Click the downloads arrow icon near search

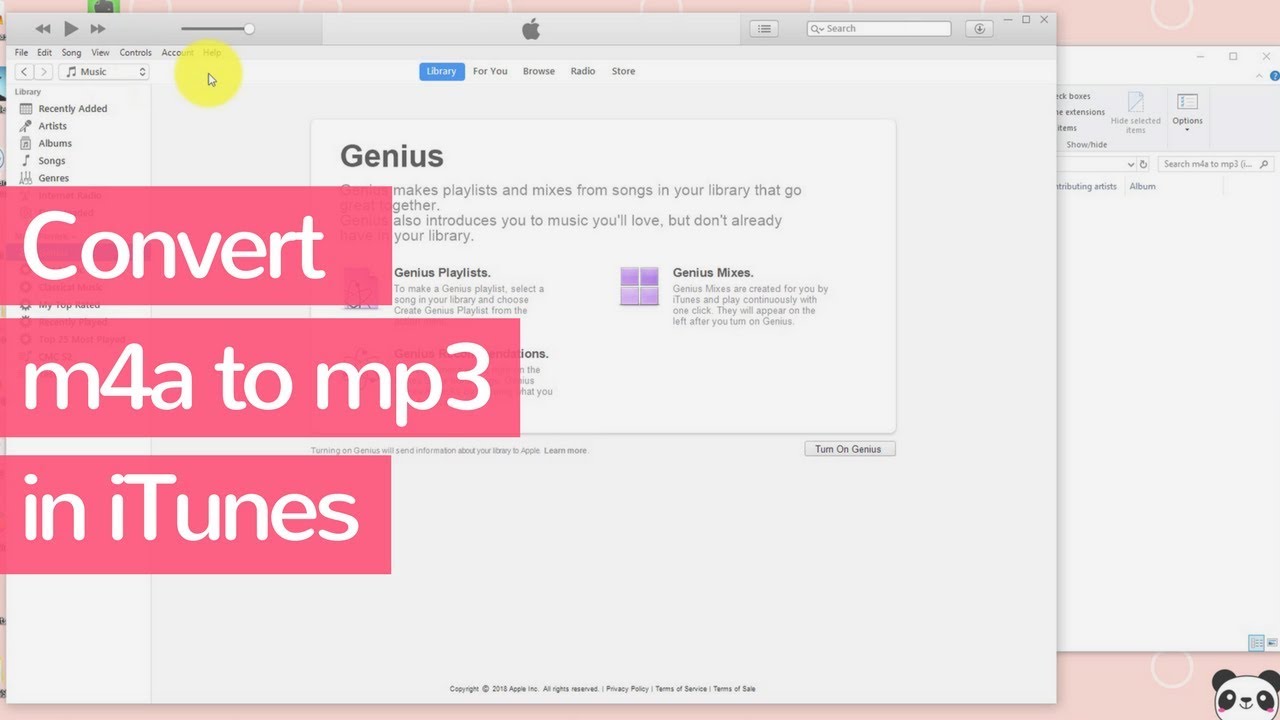coord(981,29)
